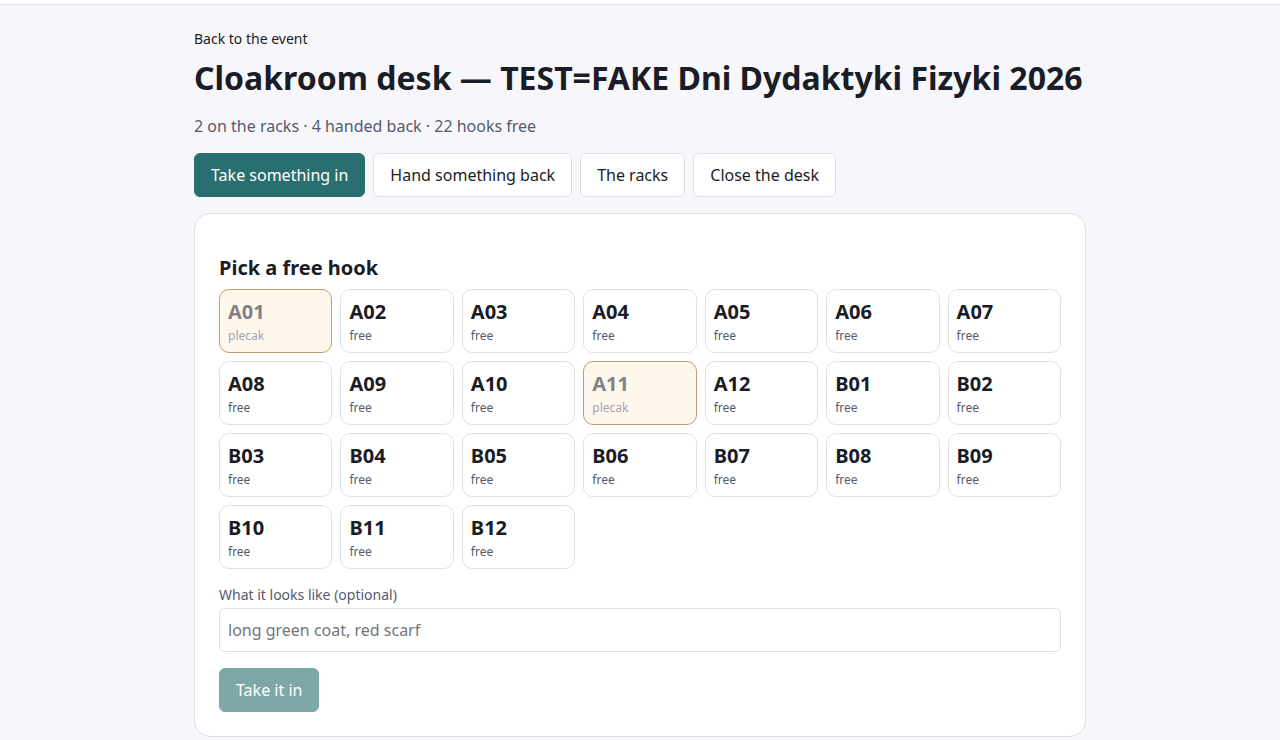Viewport: 1280px width, 740px height.
Task: Pick hook B01
Action: 883,393
